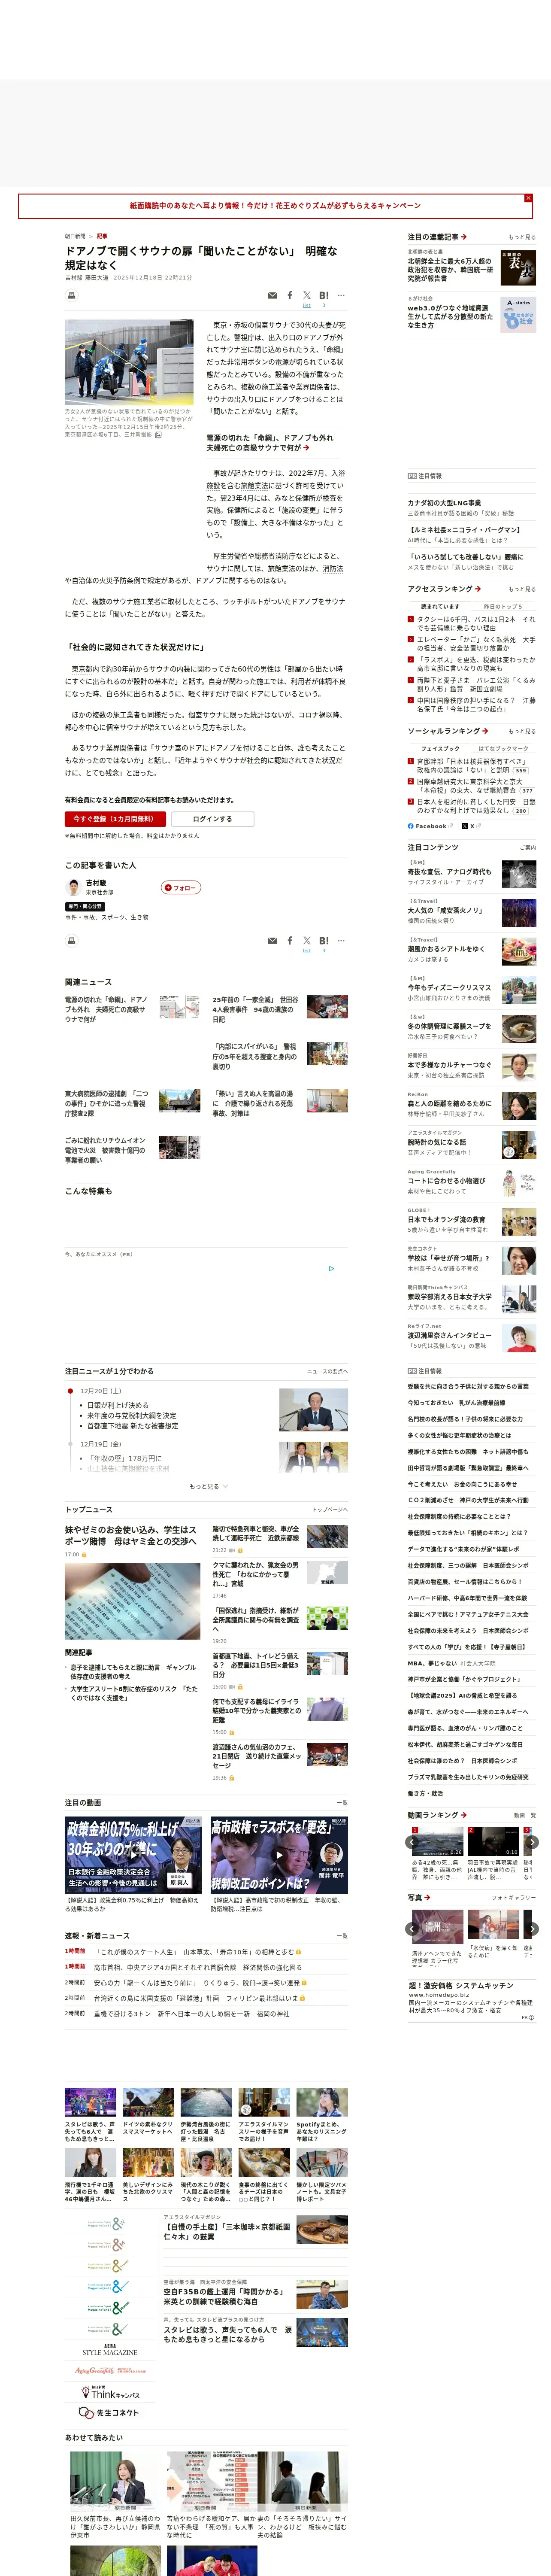Open the 政策金利0.75%に利上げ video thumbnail
551x2576 pixels.
pos(134,1856)
